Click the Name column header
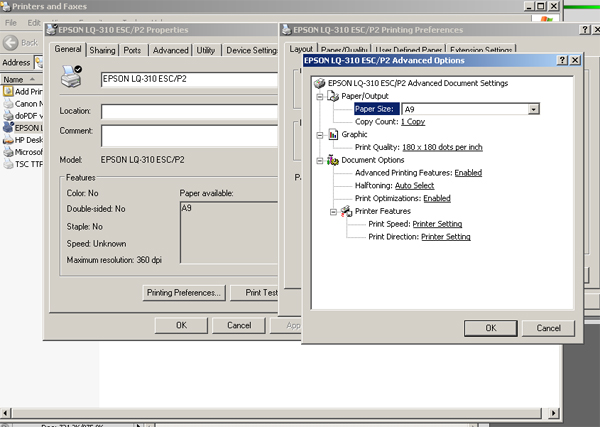The width and height of the screenshot is (600, 427). click(21, 80)
